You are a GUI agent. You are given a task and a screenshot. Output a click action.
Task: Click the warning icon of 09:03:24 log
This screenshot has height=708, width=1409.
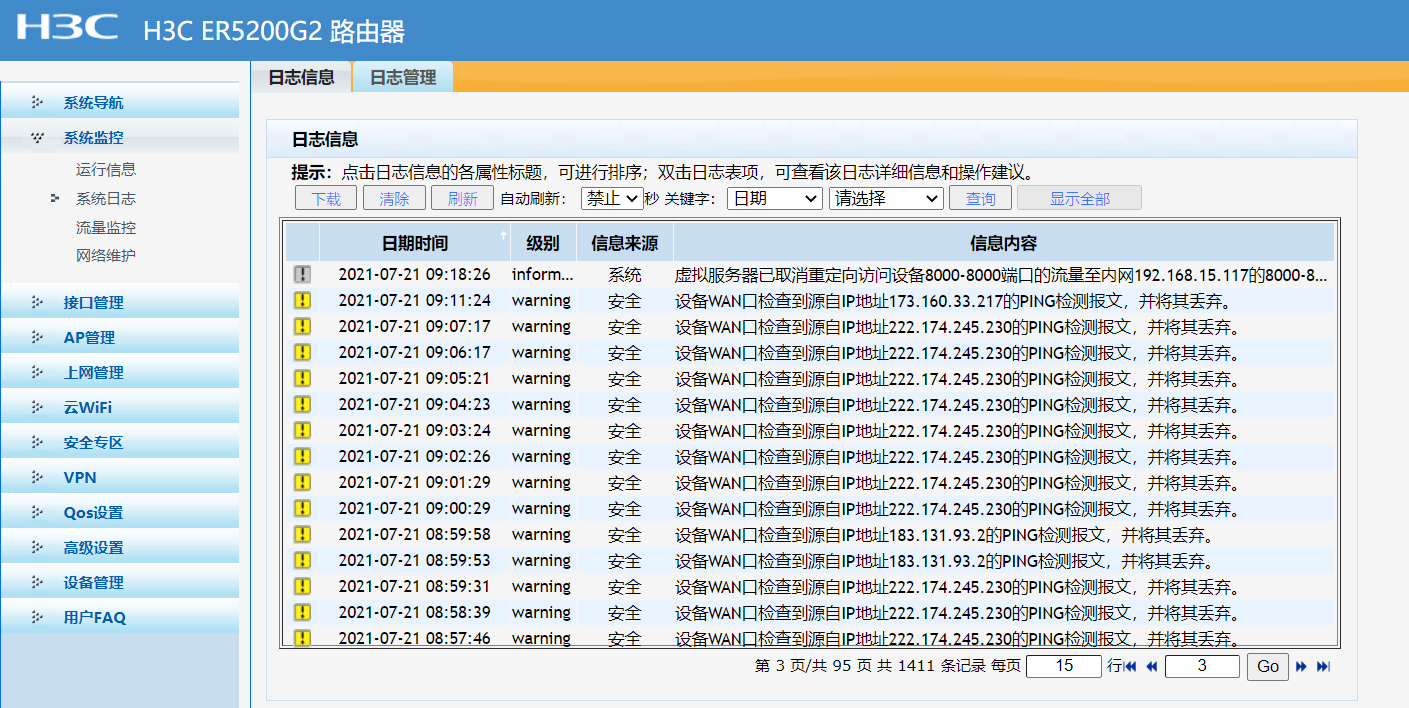click(x=302, y=430)
